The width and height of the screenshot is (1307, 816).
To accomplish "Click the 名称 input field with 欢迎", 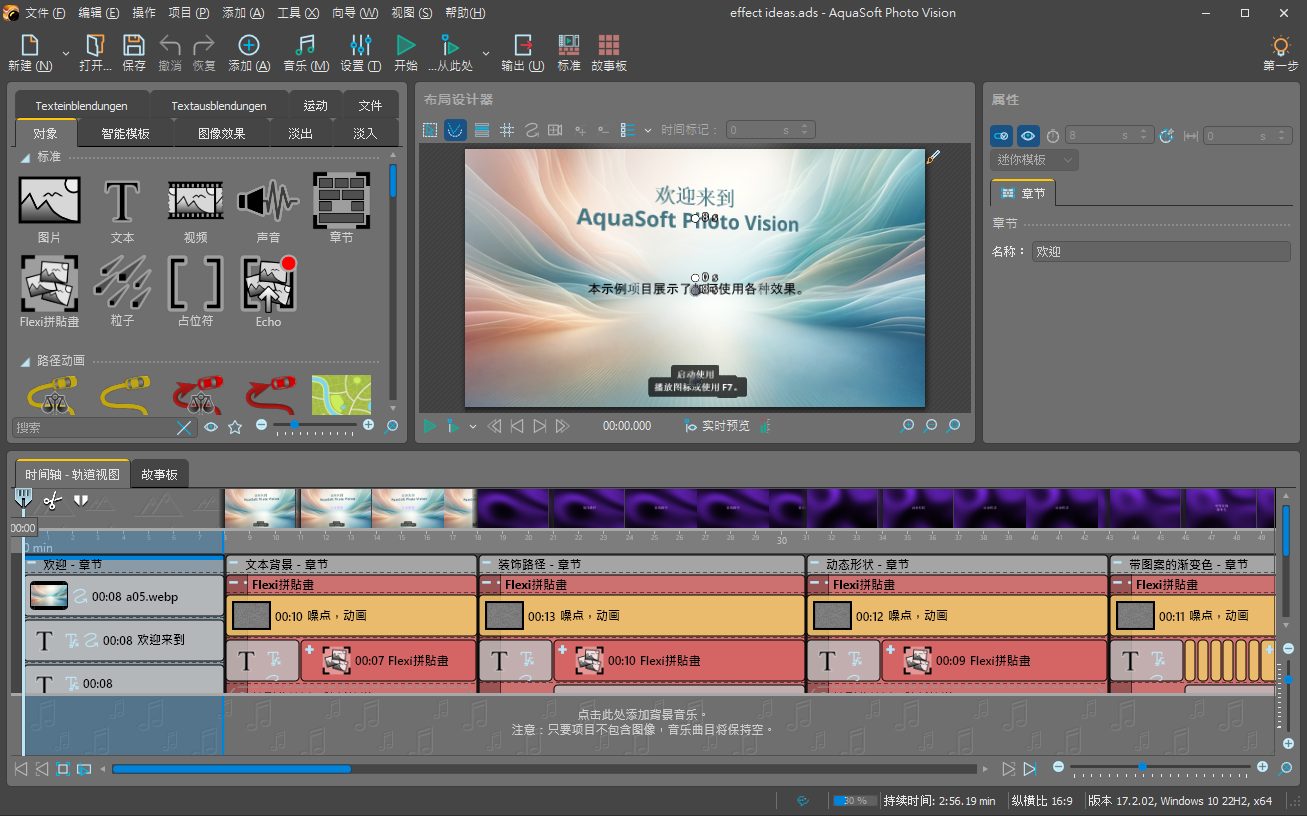I will point(1161,252).
